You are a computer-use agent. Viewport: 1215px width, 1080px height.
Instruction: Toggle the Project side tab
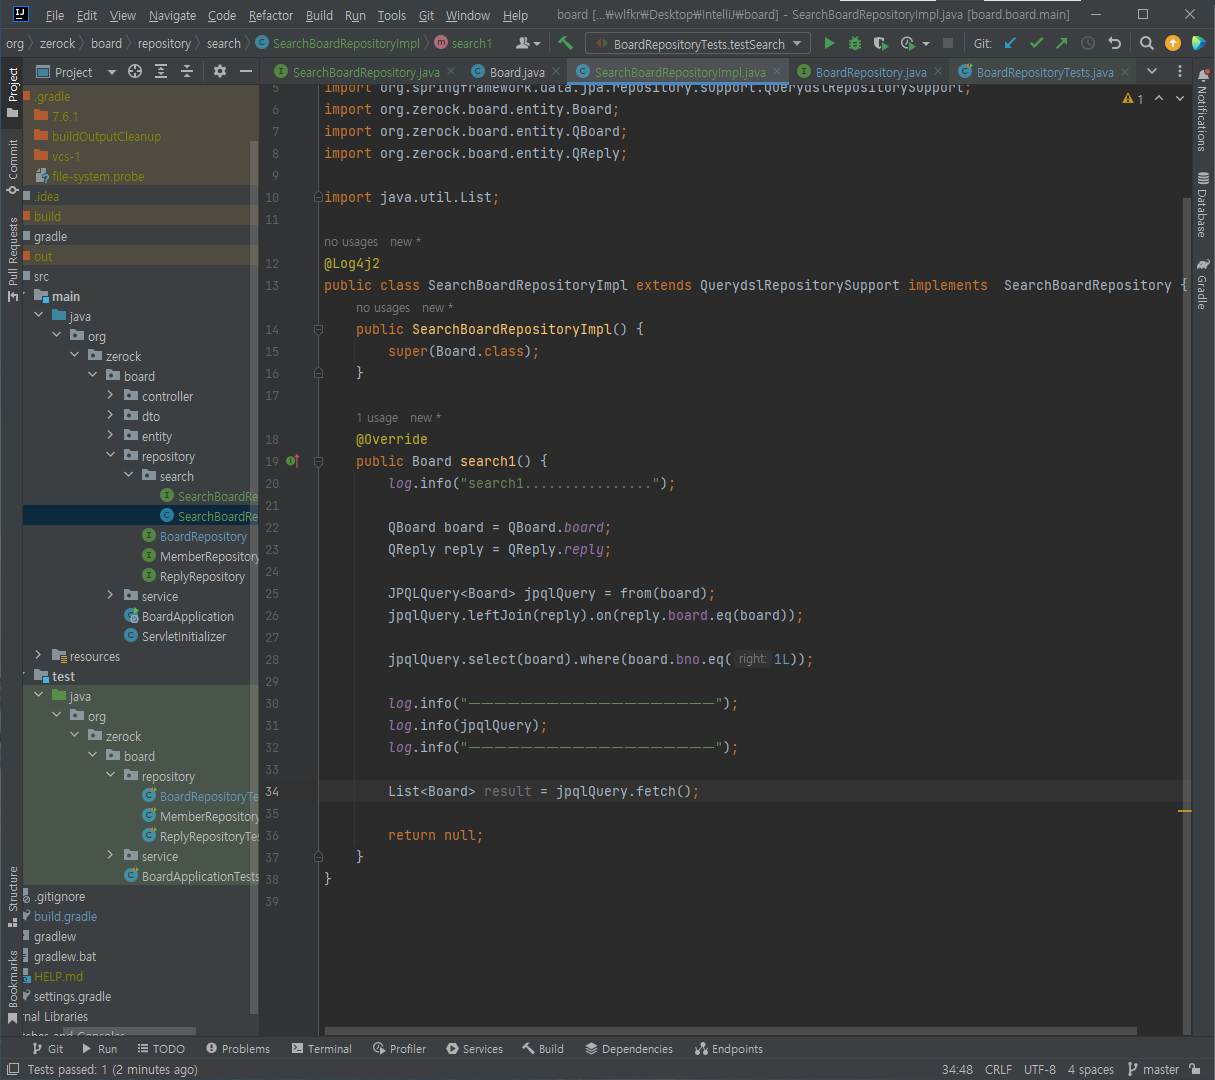pos(12,91)
